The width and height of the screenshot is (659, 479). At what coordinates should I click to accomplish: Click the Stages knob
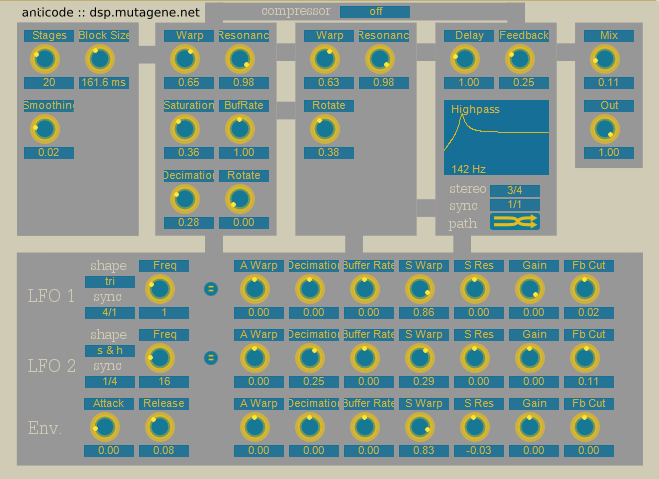tap(45, 59)
